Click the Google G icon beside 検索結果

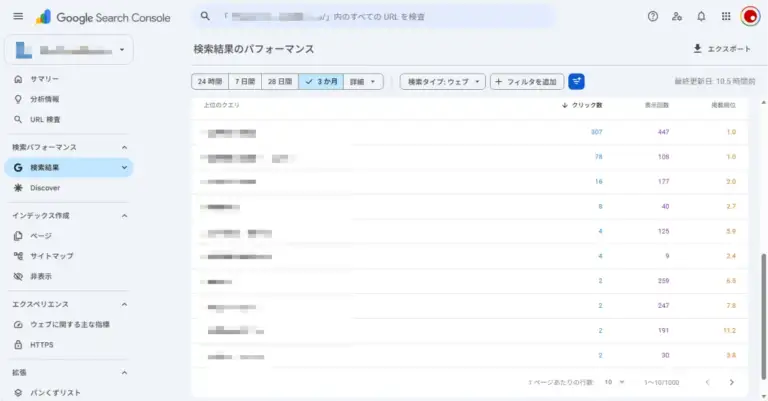tap(18, 167)
